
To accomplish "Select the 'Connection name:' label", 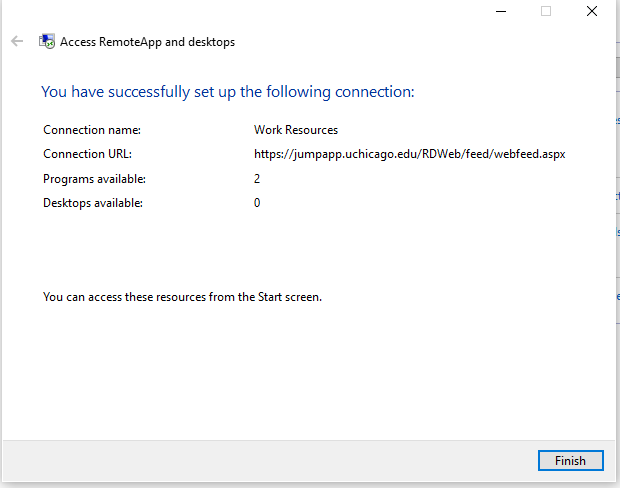I will pyautogui.click(x=92, y=130).
